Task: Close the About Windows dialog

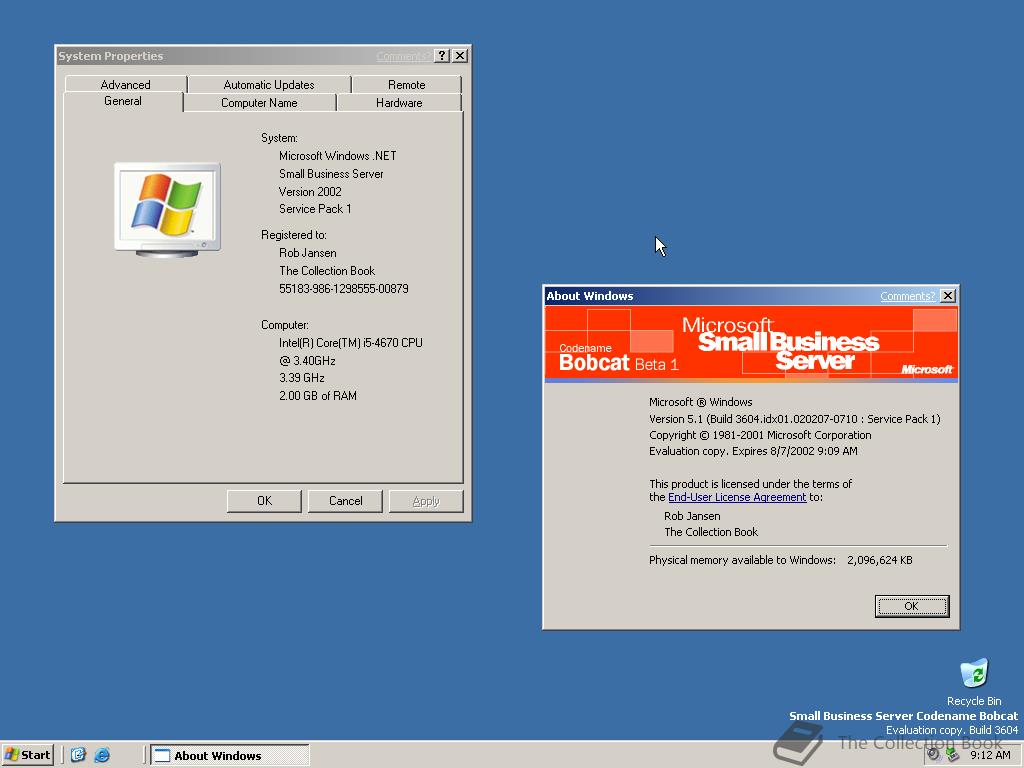Action: pos(948,296)
